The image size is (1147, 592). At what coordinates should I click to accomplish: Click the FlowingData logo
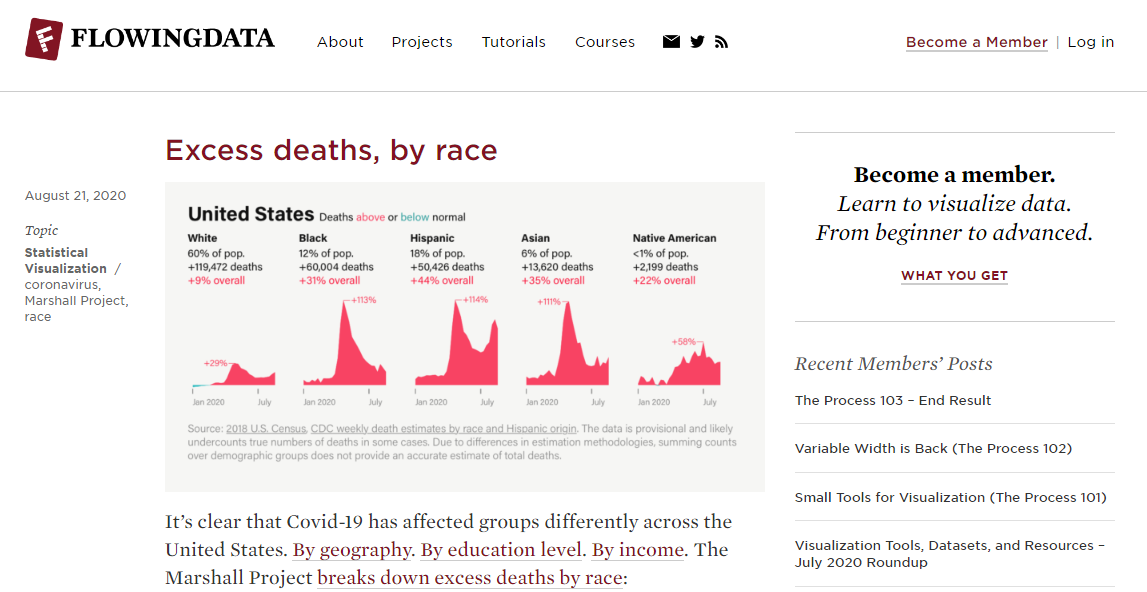149,38
